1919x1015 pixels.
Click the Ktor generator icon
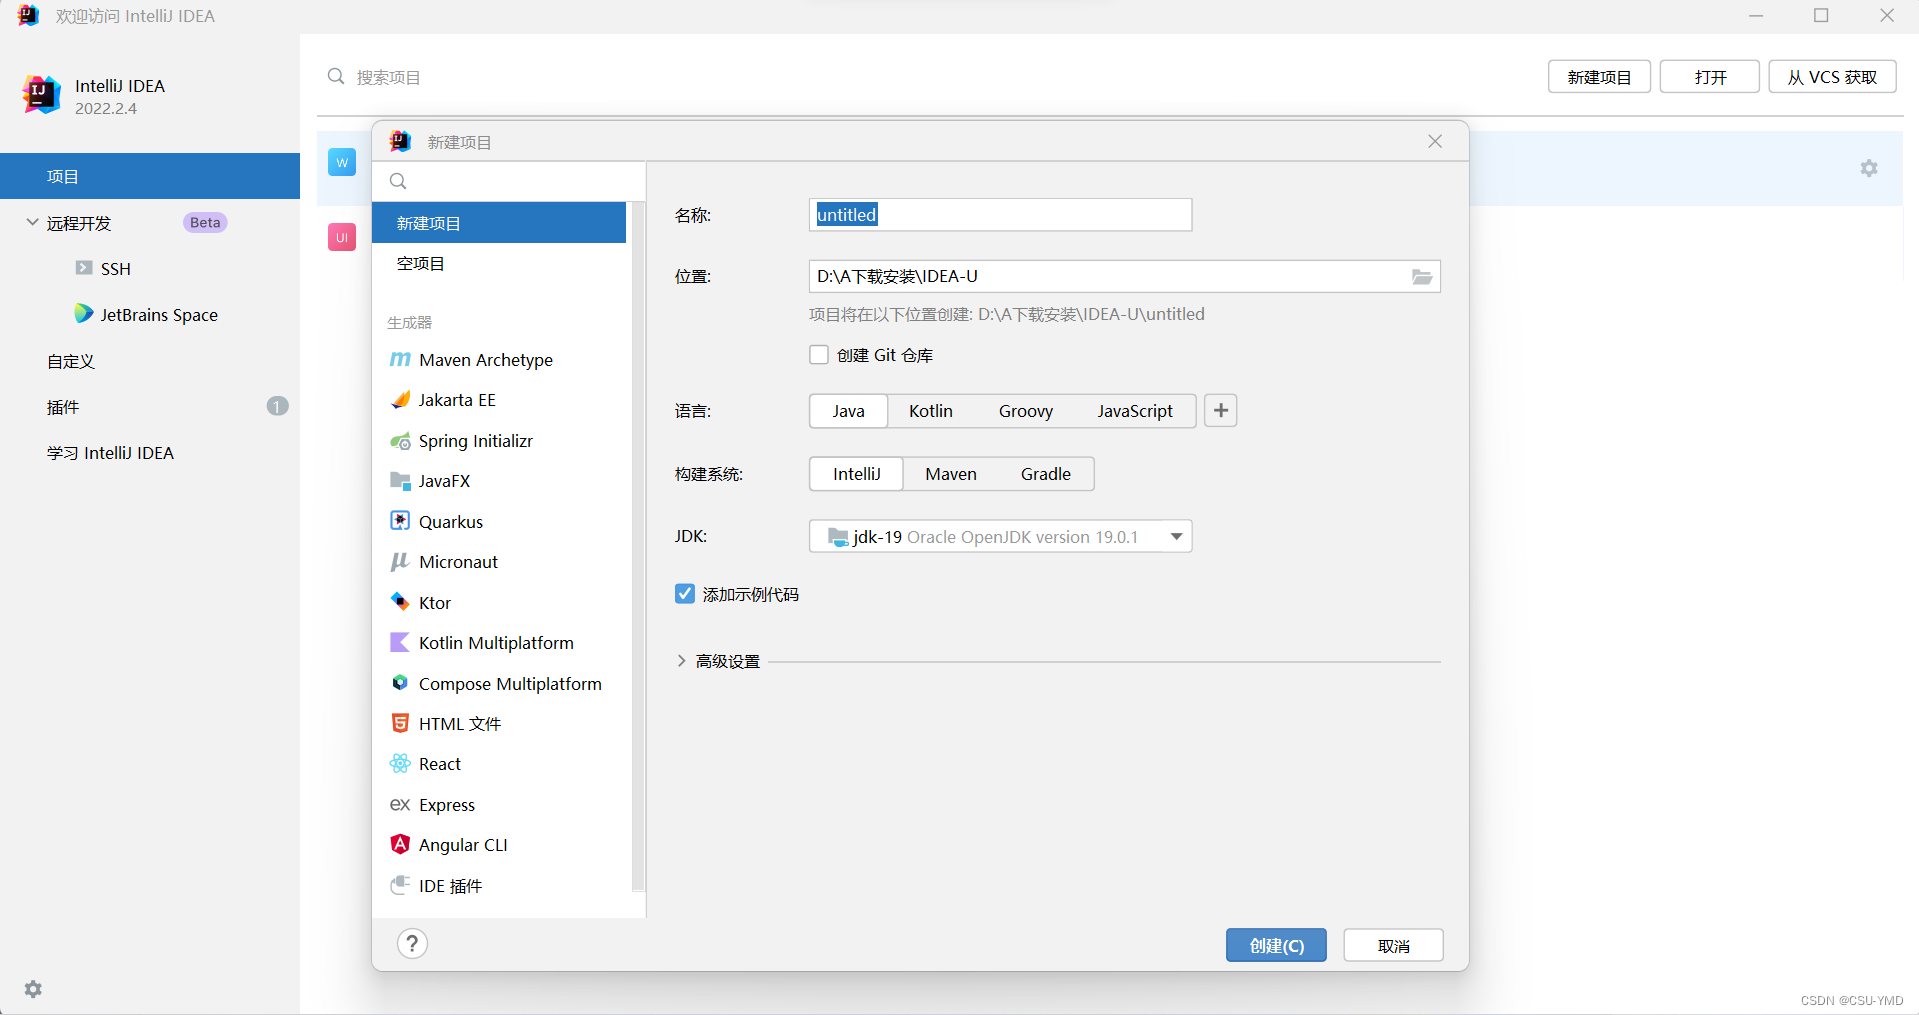coord(400,602)
